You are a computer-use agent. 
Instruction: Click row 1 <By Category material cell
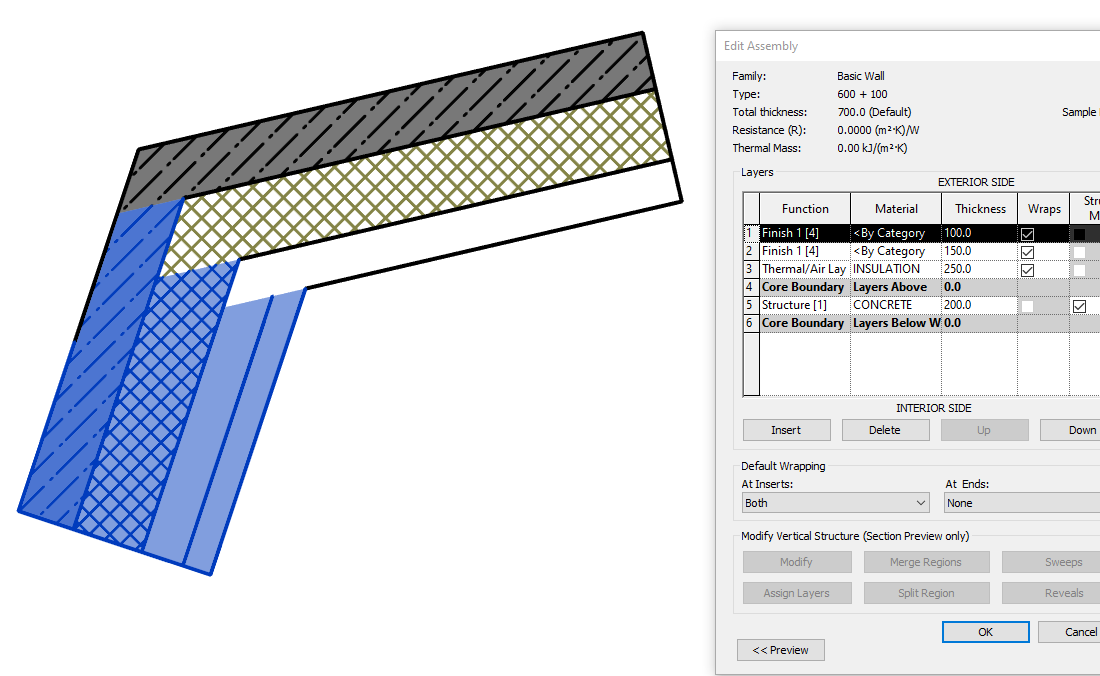pos(896,233)
